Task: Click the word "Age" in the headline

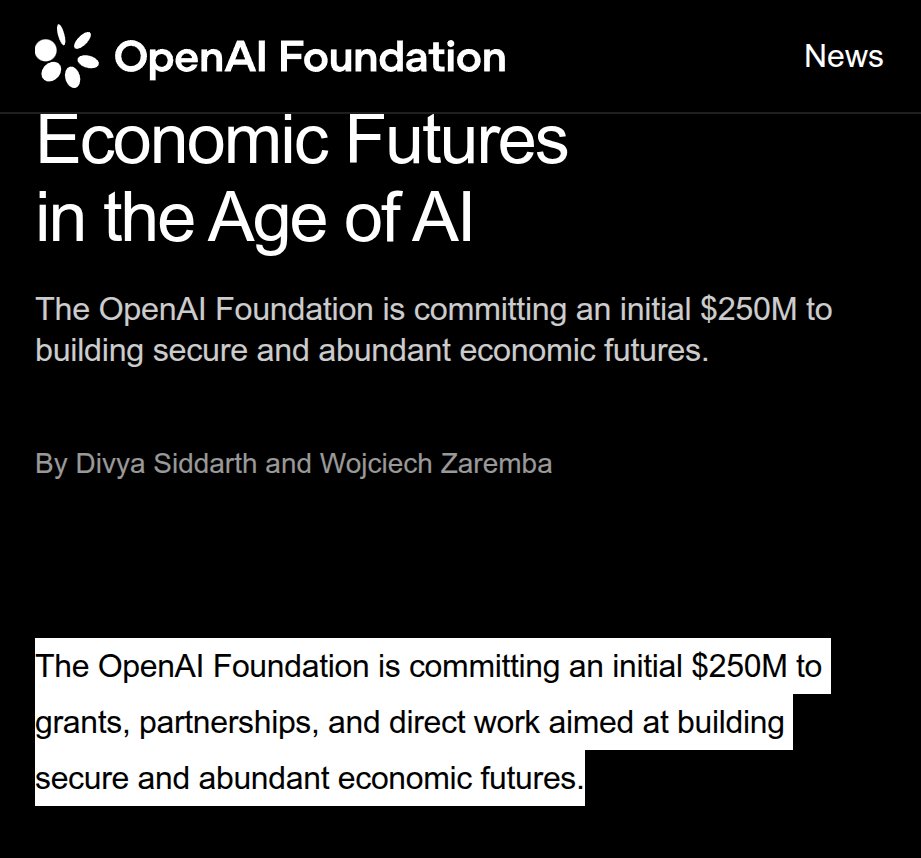Action: [267, 218]
